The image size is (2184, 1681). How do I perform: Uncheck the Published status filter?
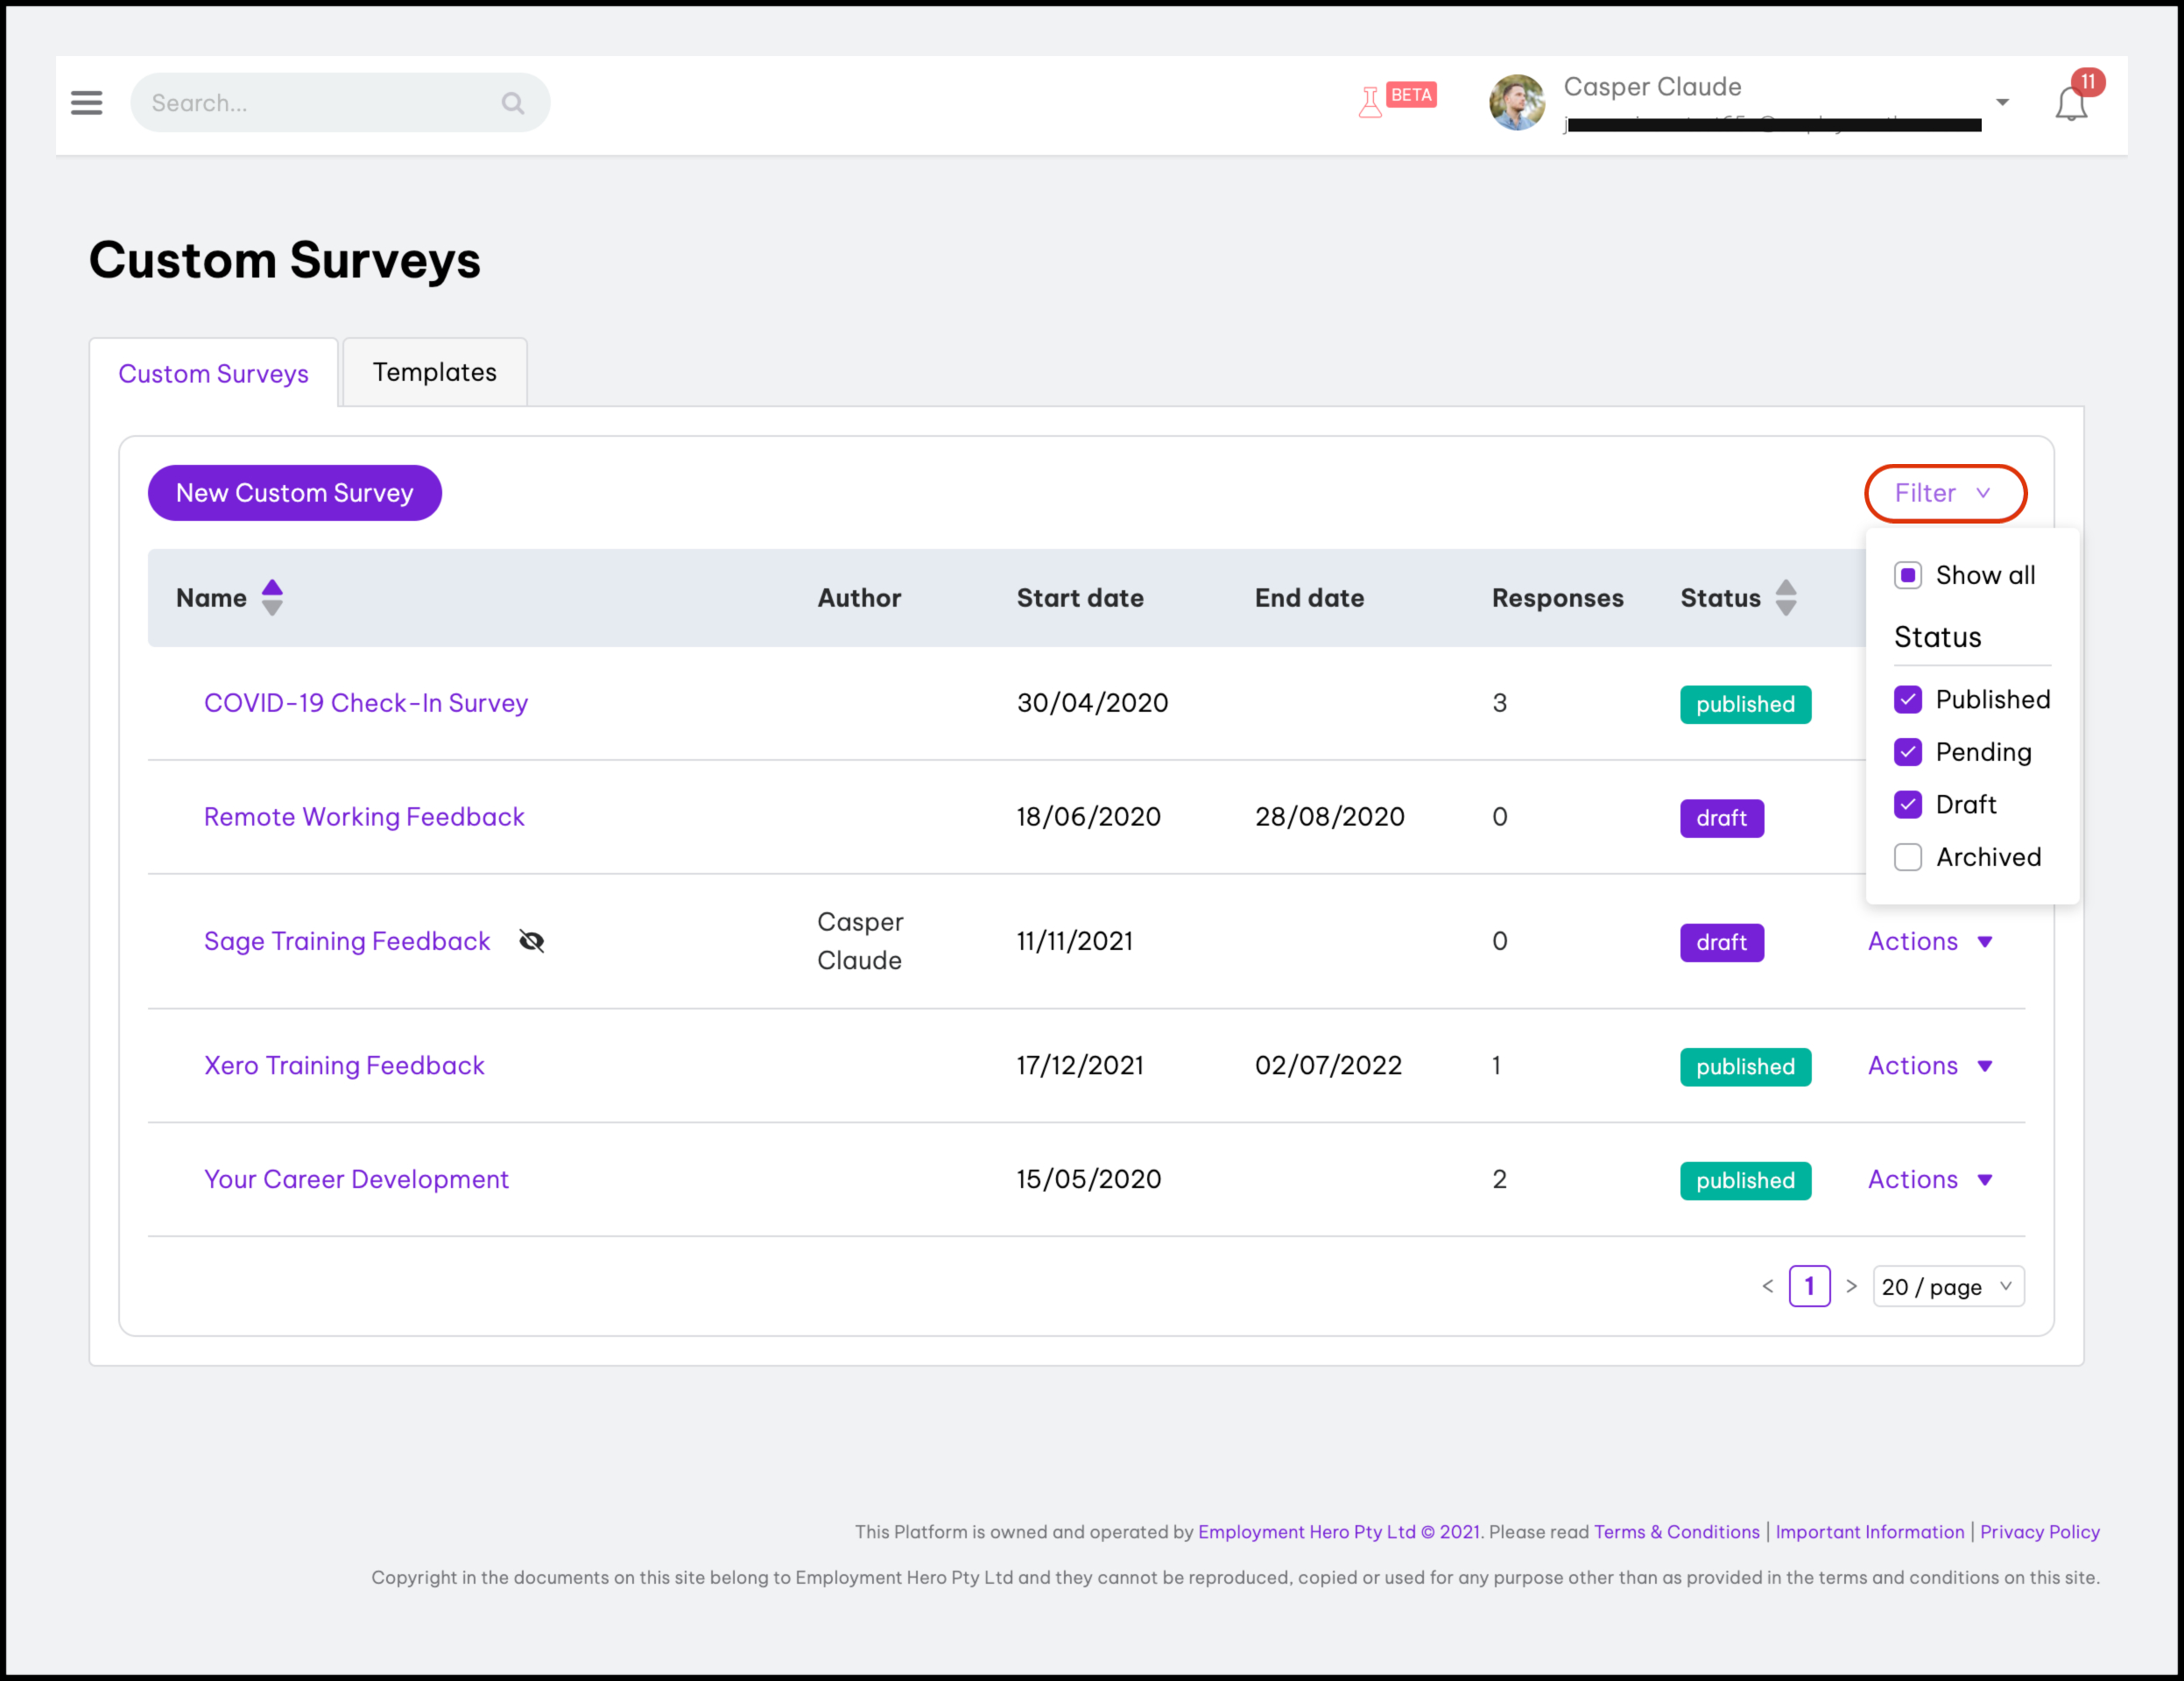[1908, 700]
